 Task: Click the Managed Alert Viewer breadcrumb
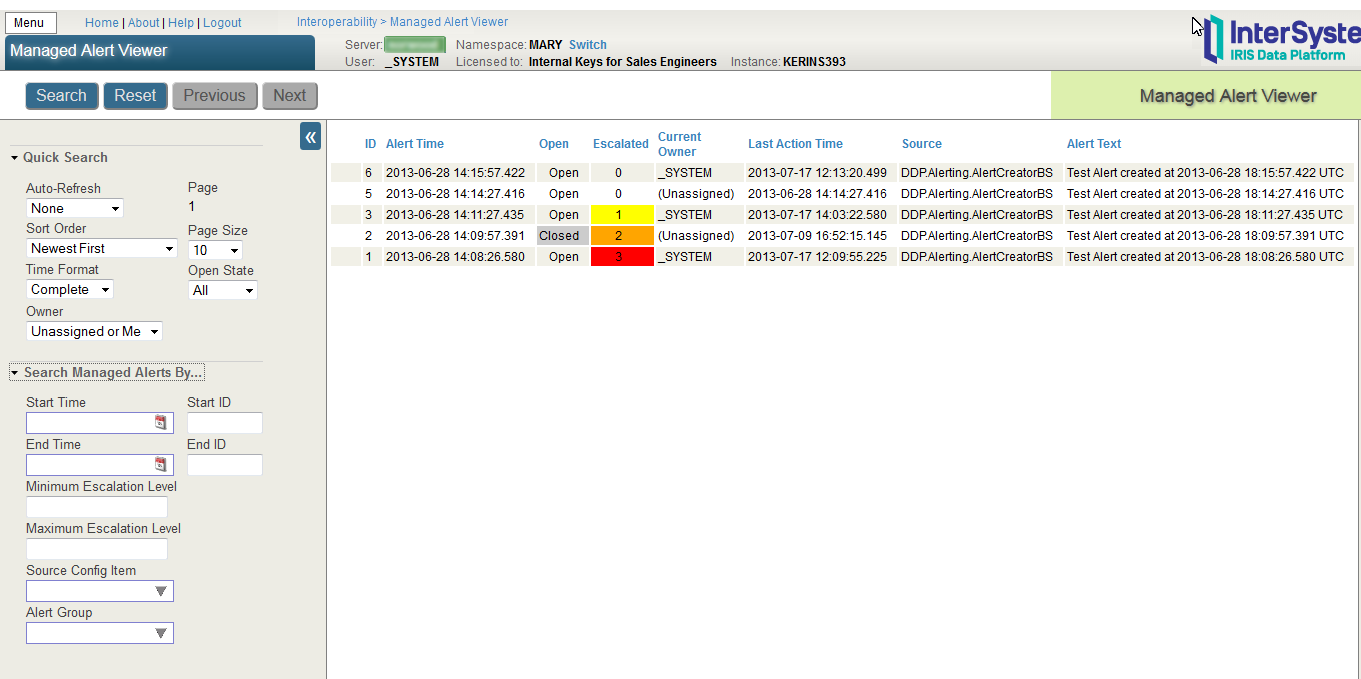coord(449,22)
